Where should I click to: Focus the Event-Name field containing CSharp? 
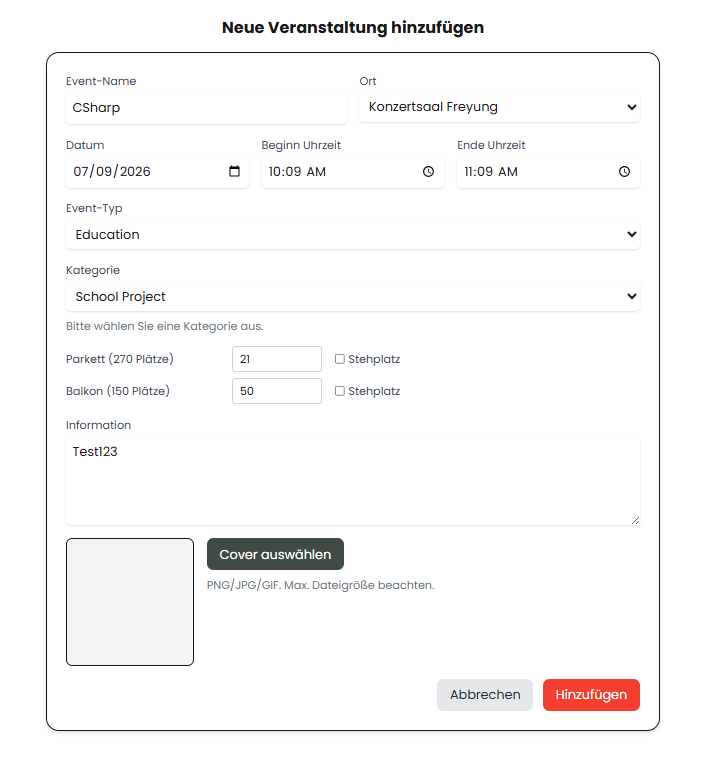[x=206, y=108]
